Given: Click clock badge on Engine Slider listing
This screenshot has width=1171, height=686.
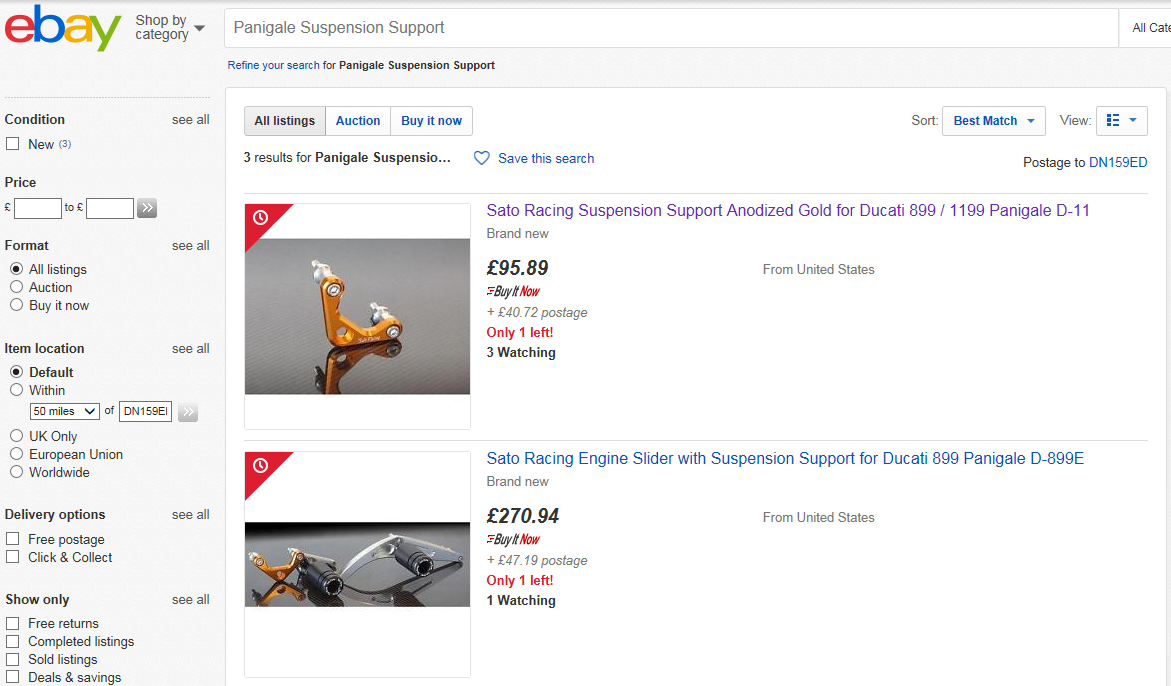Looking at the screenshot, I should click(261, 466).
